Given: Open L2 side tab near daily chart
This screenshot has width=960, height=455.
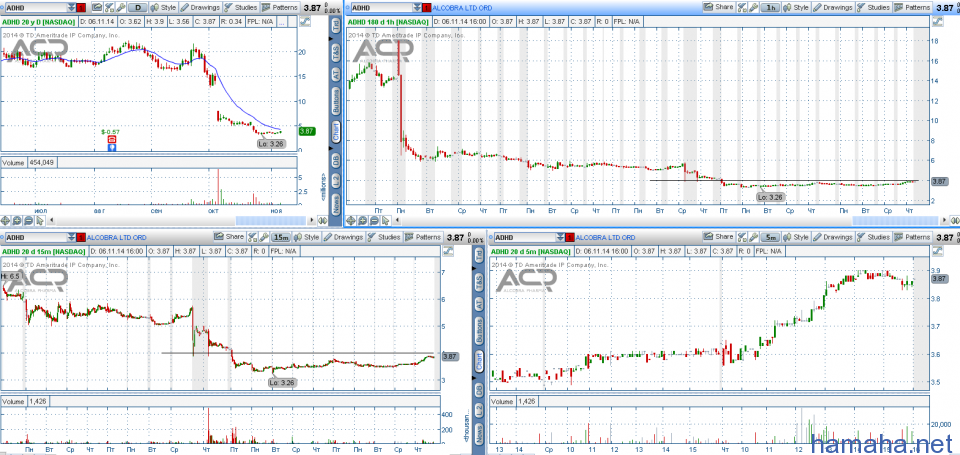Looking at the screenshot, I should tap(336, 181).
